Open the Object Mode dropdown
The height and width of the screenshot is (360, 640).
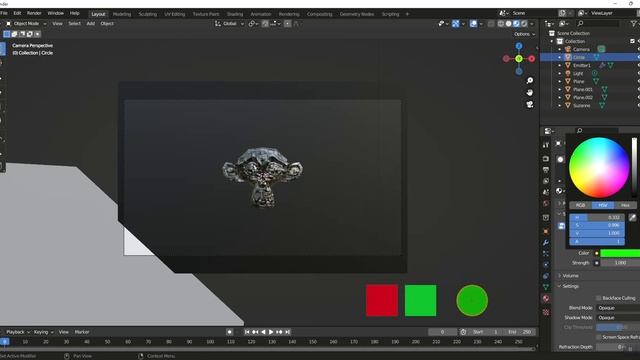click(x=26, y=24)
